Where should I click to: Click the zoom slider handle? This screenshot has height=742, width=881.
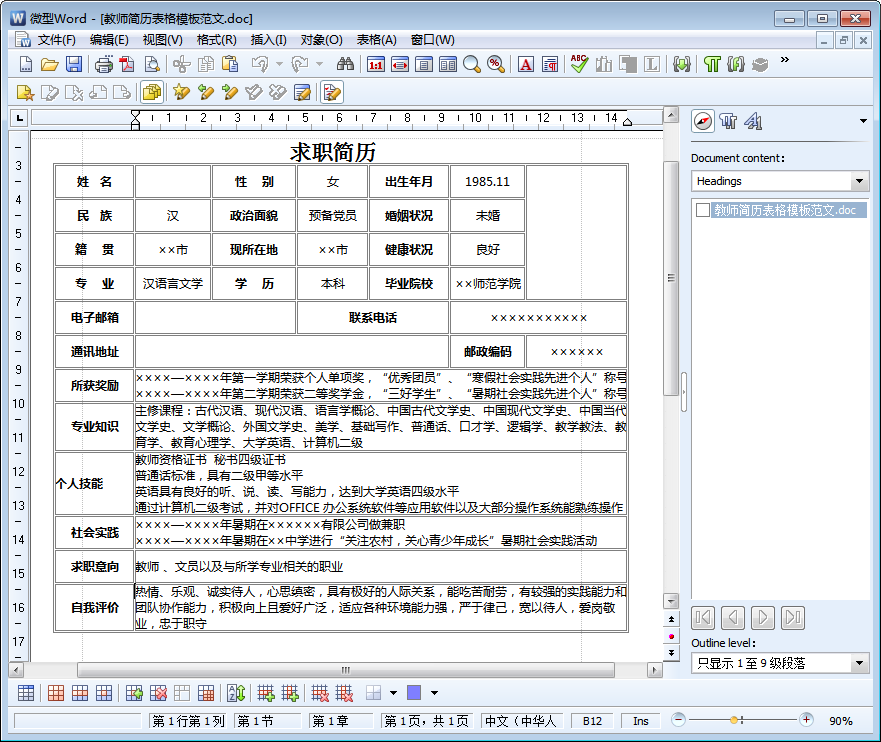click(734, 720)
